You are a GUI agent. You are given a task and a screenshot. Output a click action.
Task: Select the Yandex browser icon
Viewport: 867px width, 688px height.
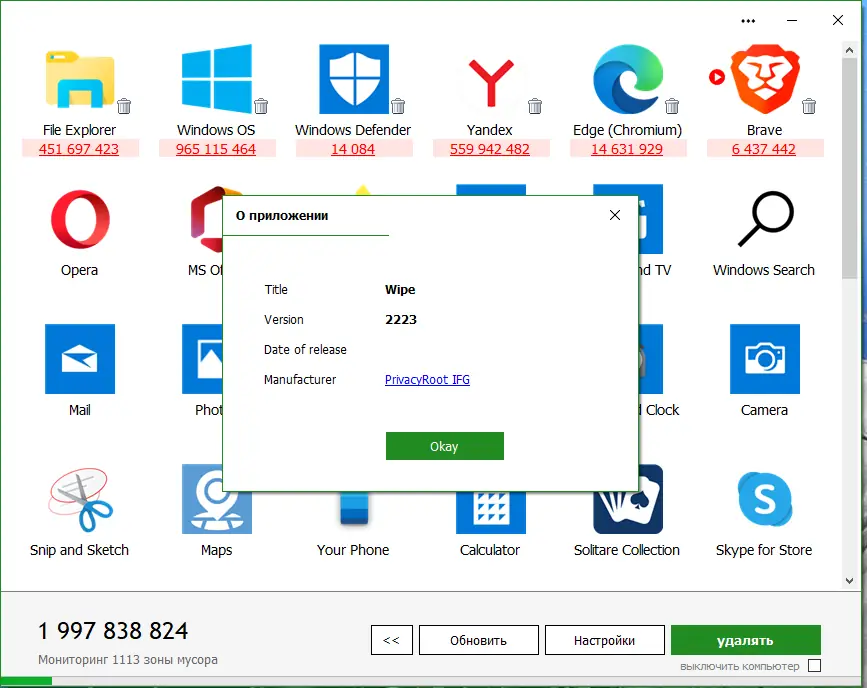point(491,83)
